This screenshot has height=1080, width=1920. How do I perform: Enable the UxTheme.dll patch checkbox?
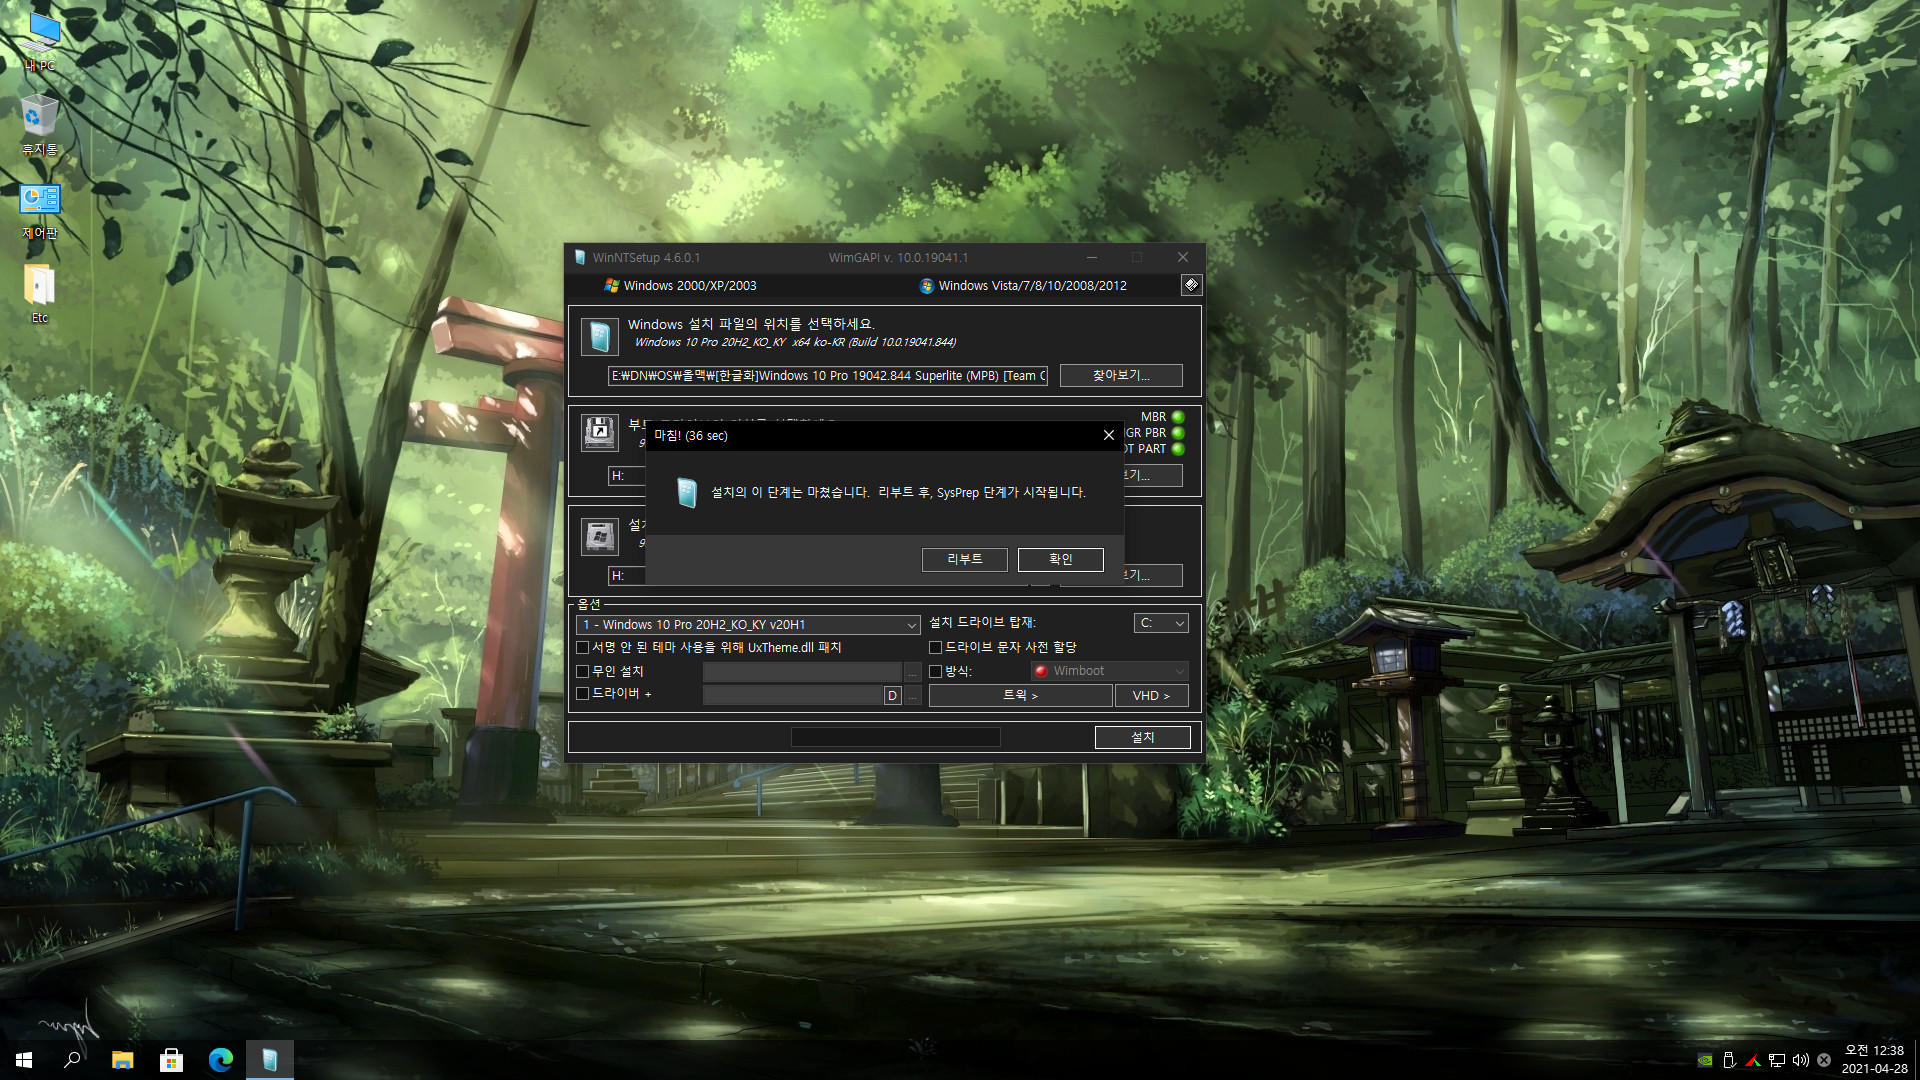582,648
